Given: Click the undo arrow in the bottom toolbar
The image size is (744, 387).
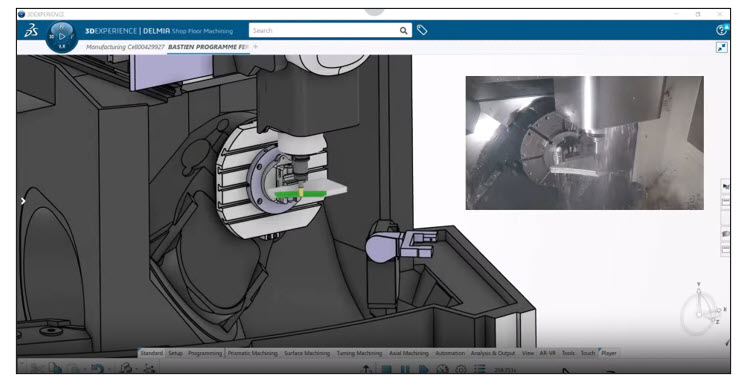Looking at the screenshot, I should (97, 369).
